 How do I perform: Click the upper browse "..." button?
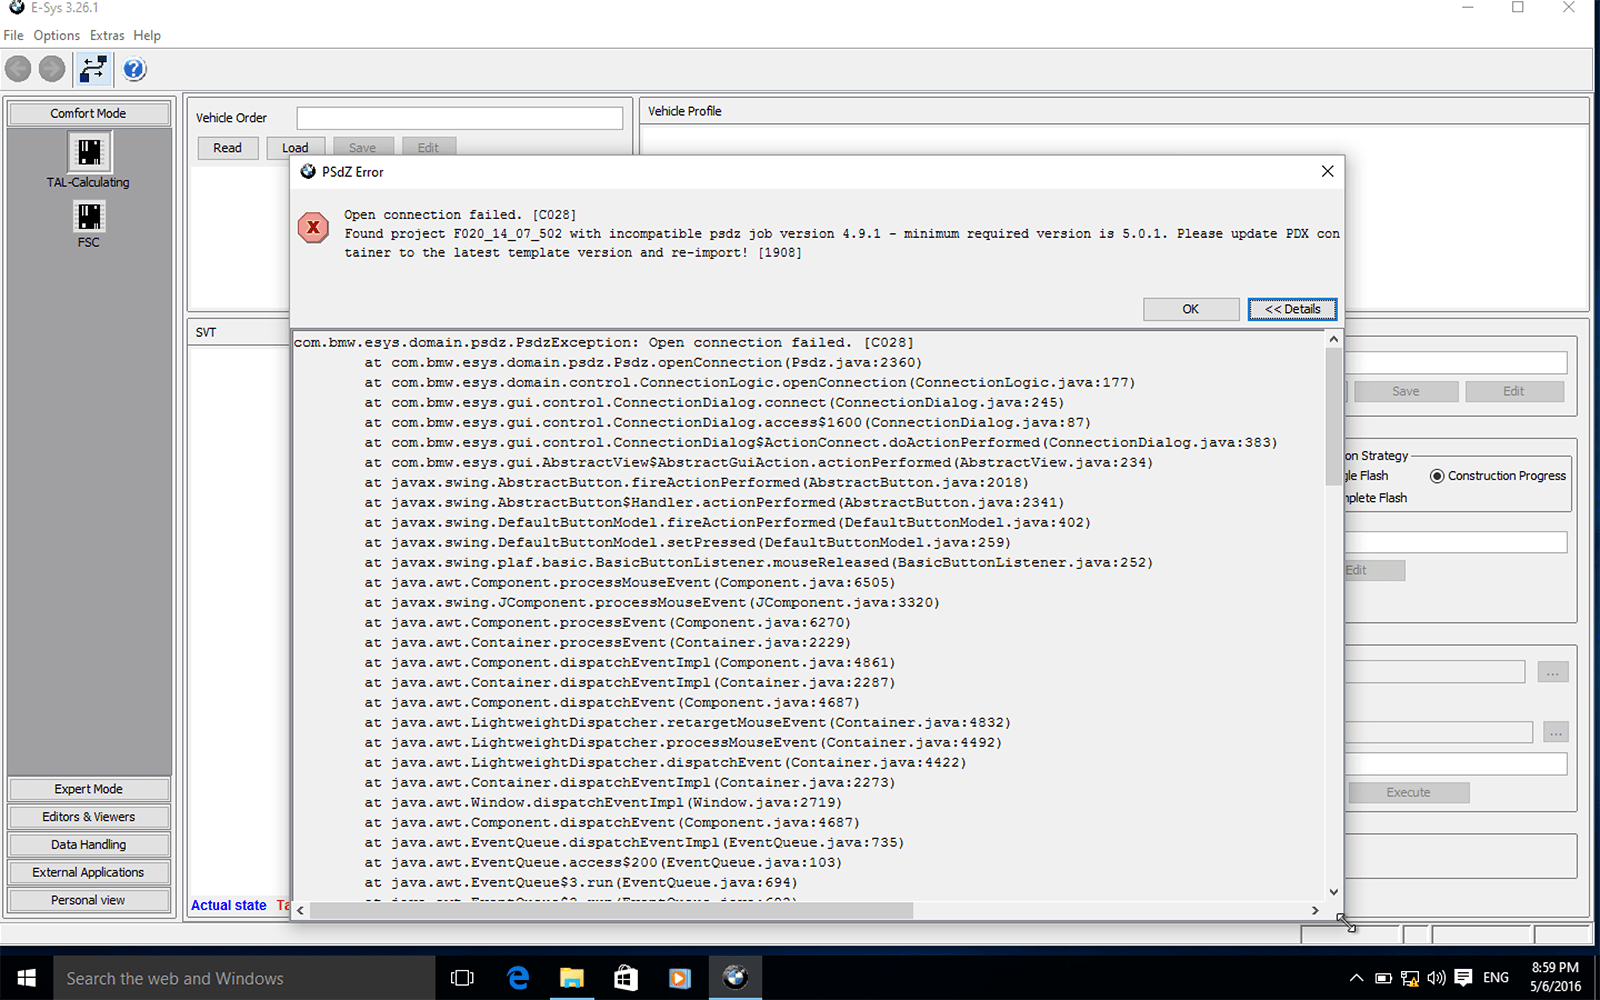(x=1553, y=672)
